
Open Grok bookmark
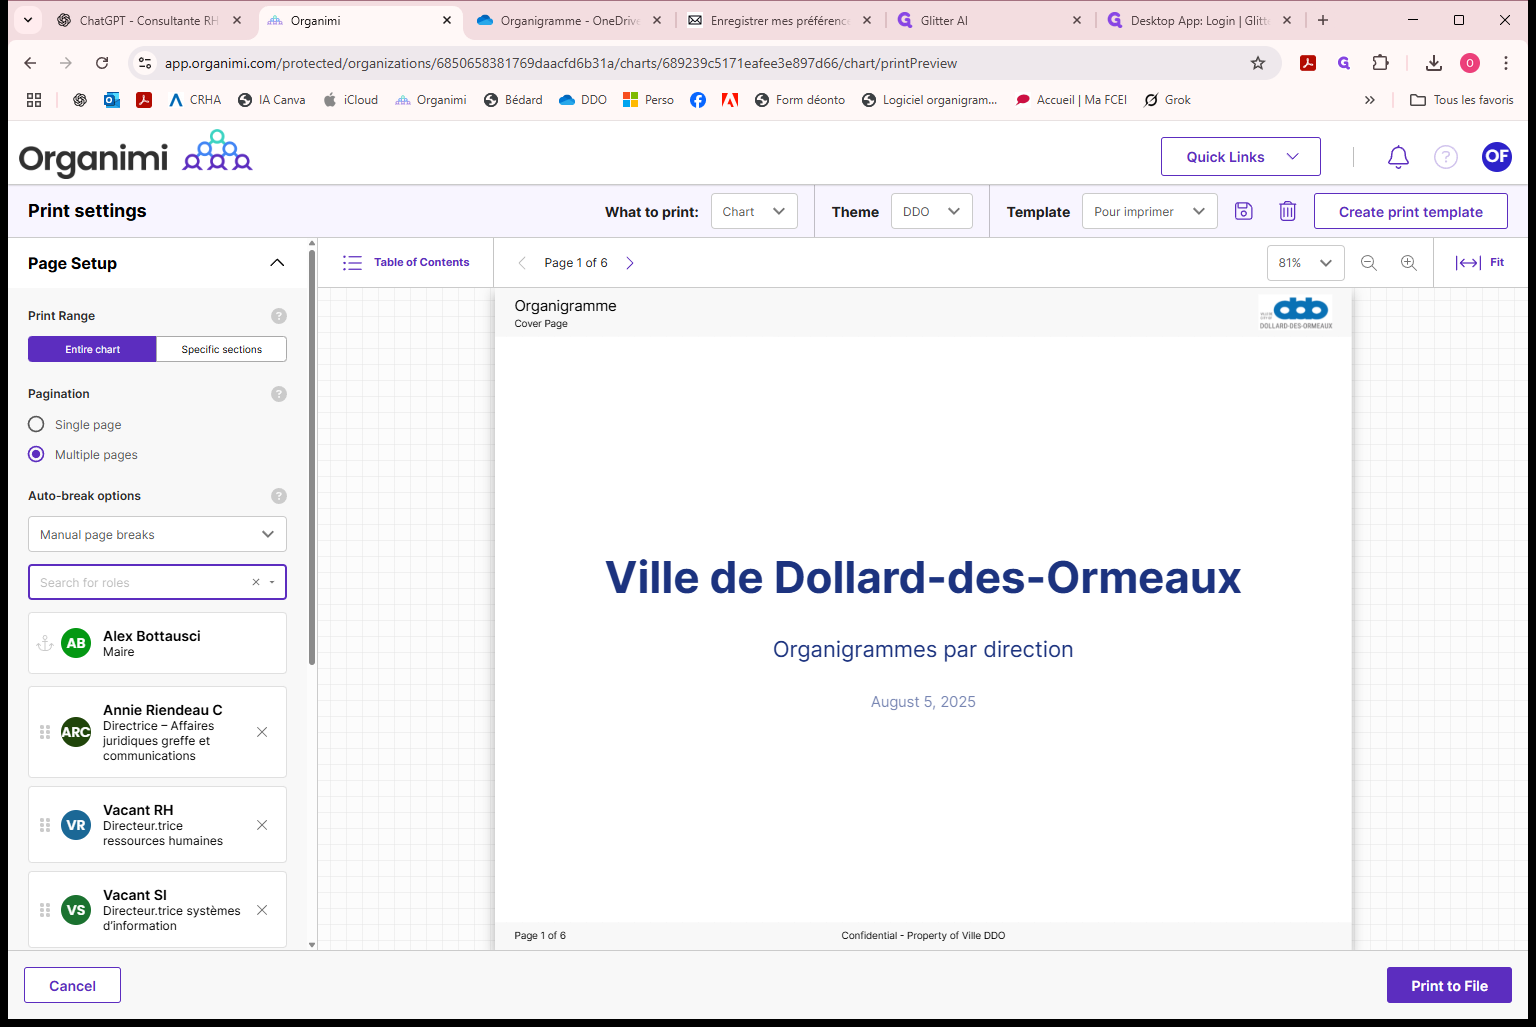(x=1167, y=100)
